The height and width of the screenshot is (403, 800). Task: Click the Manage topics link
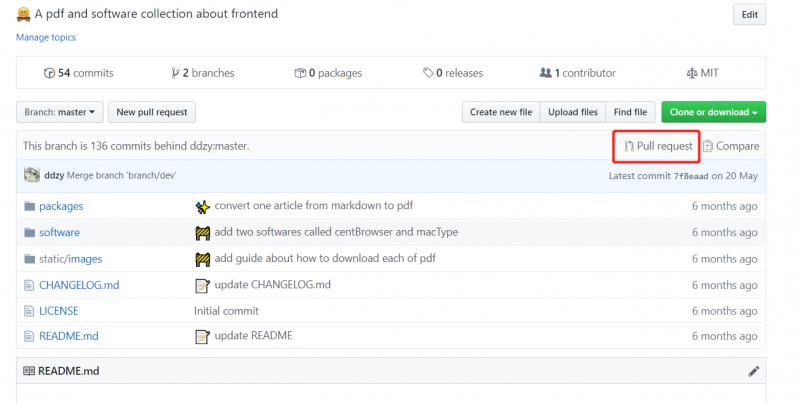tap(45, 38)
